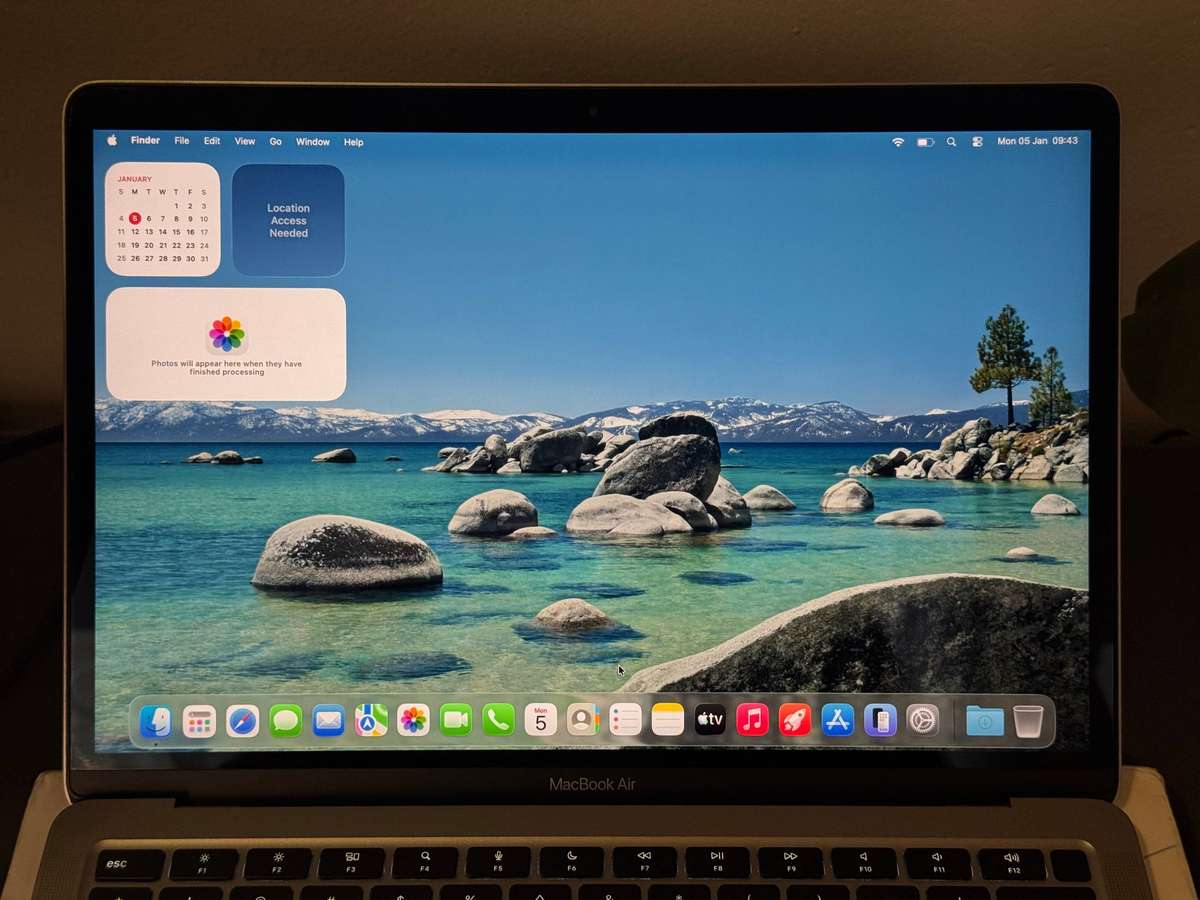The height and width of the screenshot is (900, 1200).
Task: Open Messages in the Dock
Action: click(285, 721)
